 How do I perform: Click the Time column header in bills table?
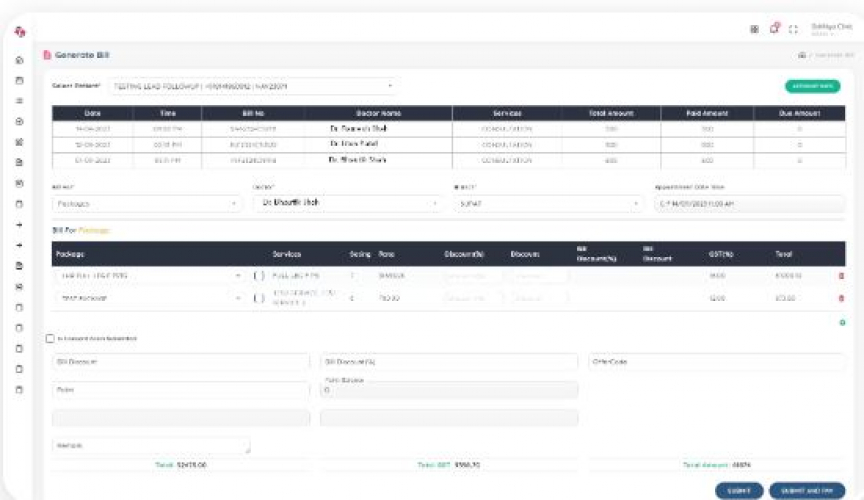(168, 113)
